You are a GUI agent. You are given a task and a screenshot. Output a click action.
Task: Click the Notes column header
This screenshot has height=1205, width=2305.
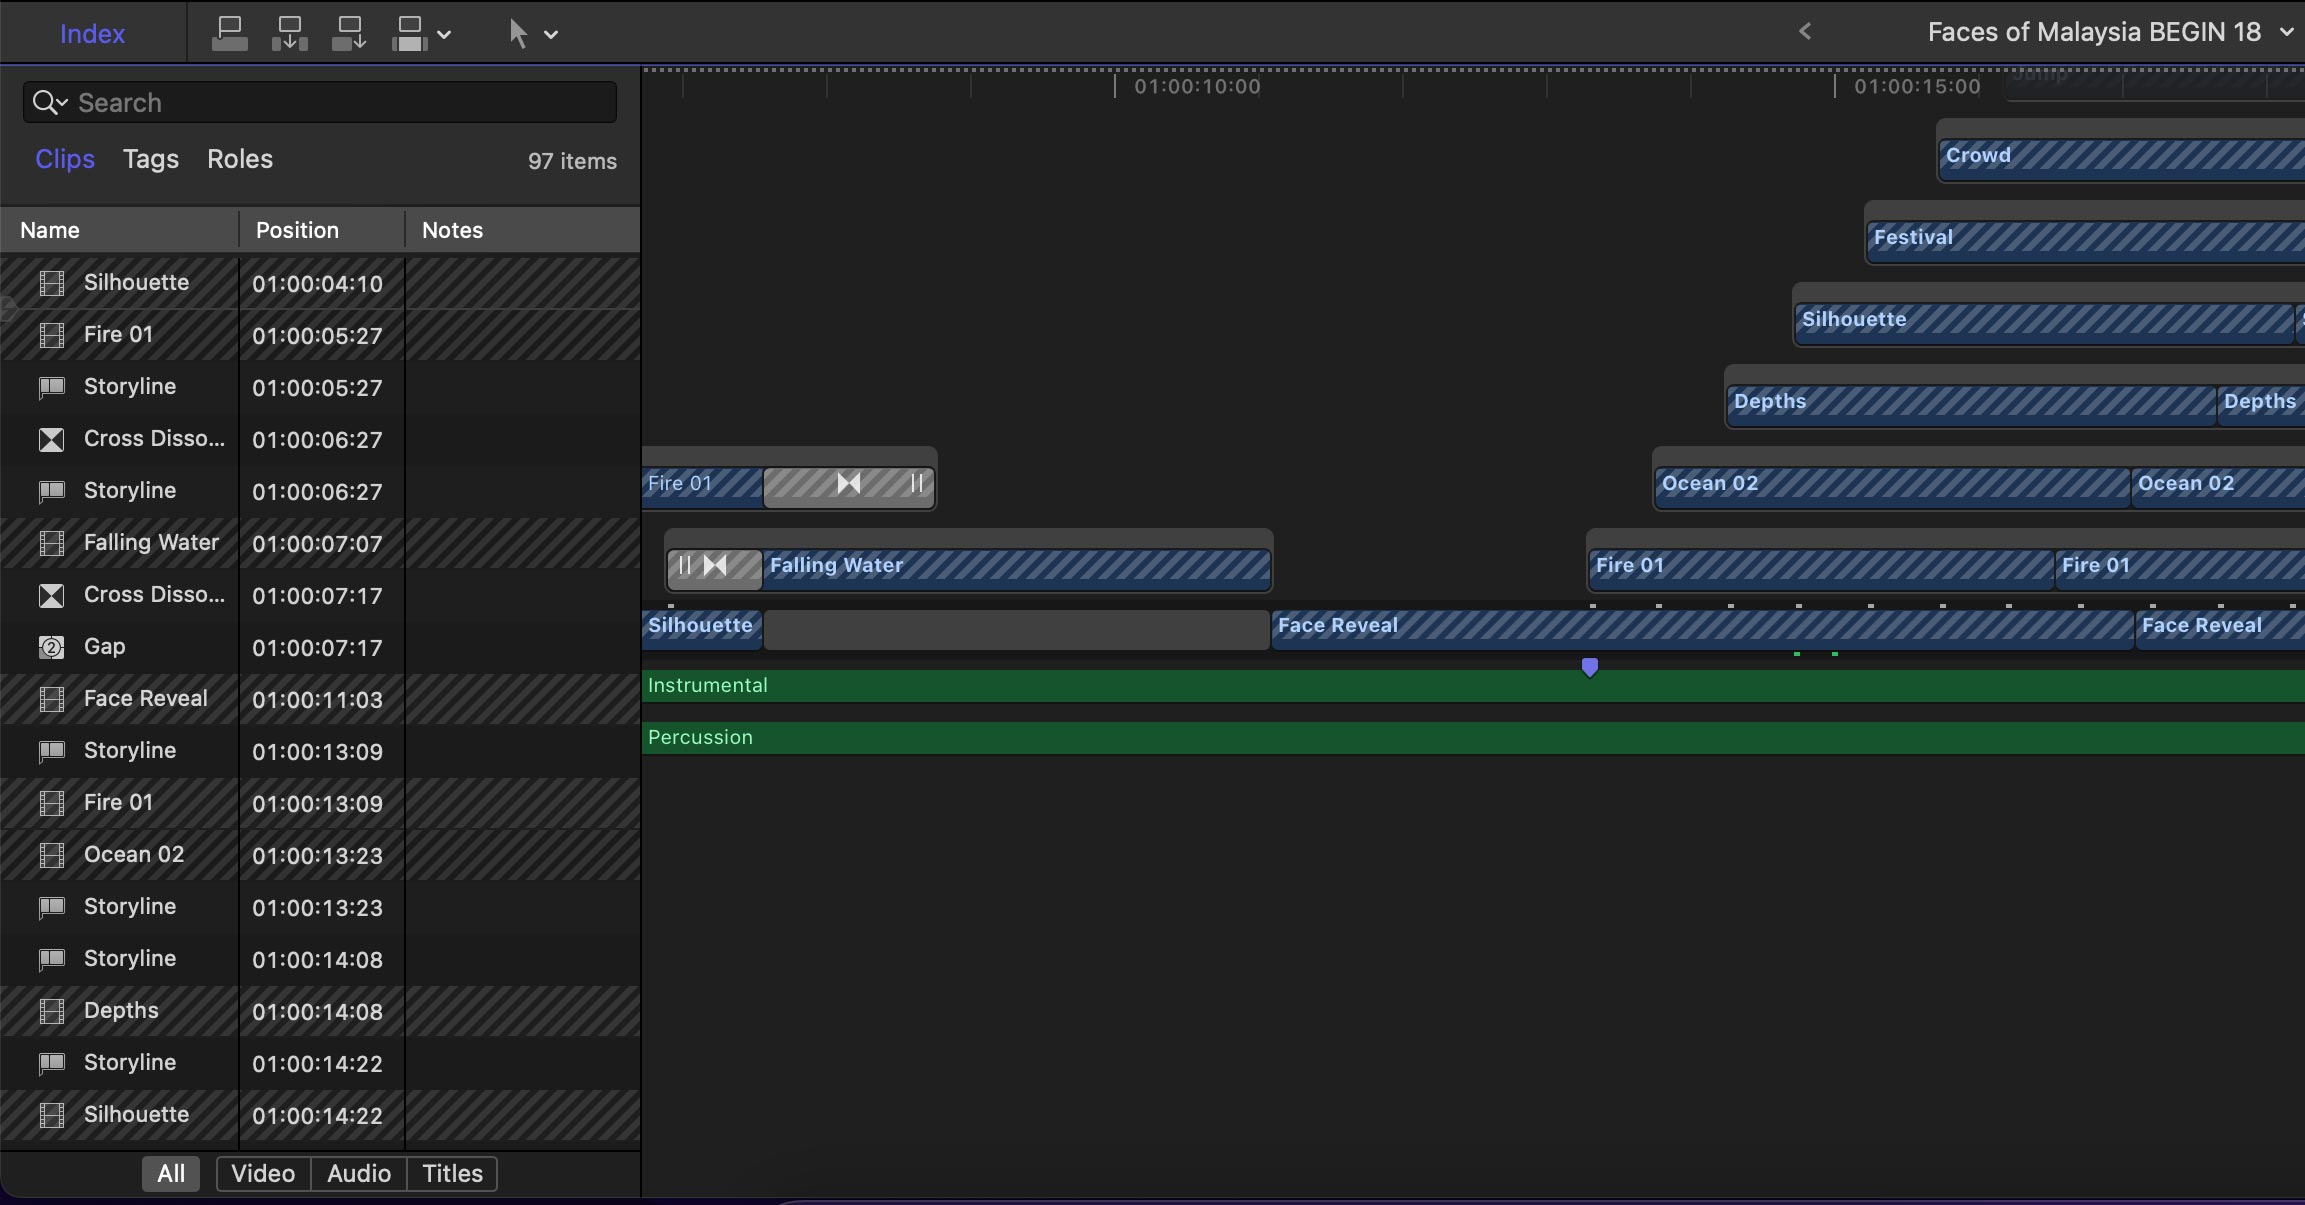click(x=522, y=230)
